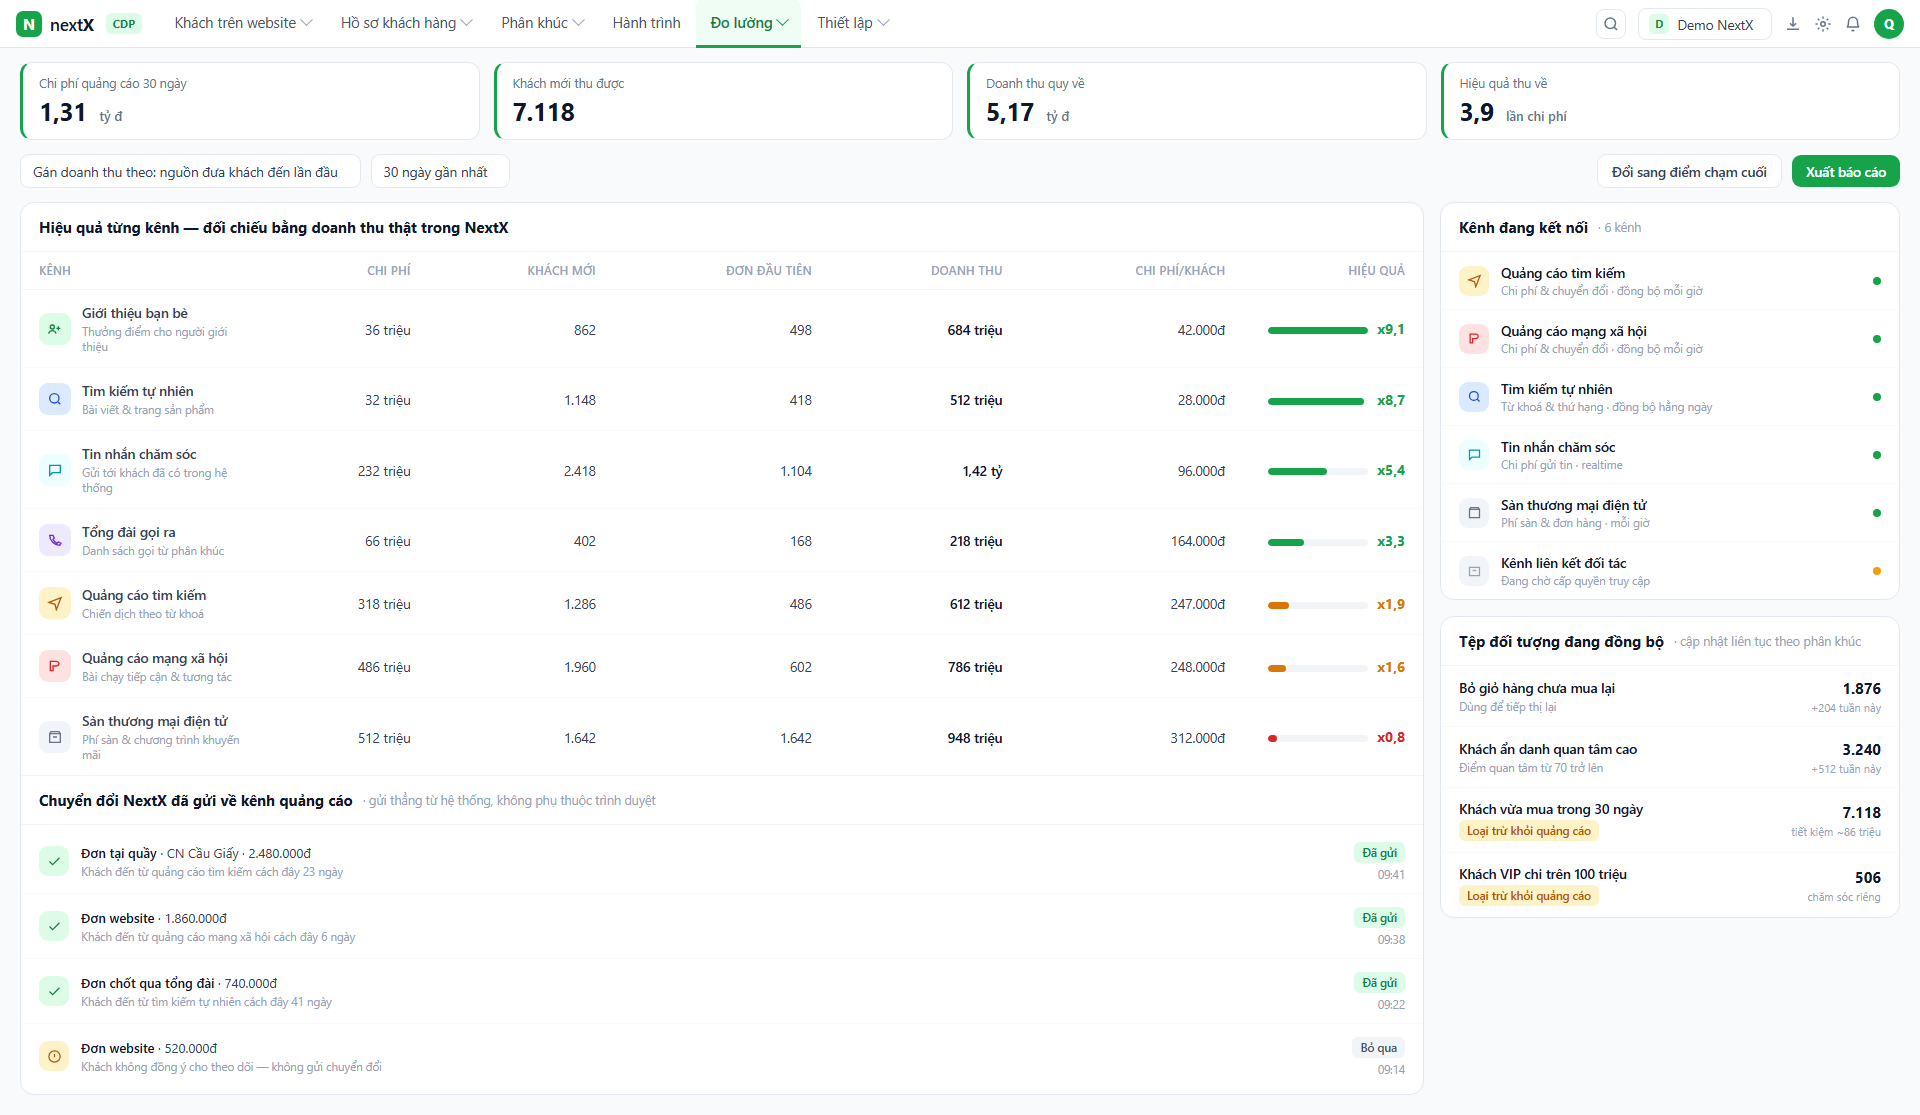1920x1115 pixels.
Task: Click the 6 kênh count label
Action: pos(1622,228)
